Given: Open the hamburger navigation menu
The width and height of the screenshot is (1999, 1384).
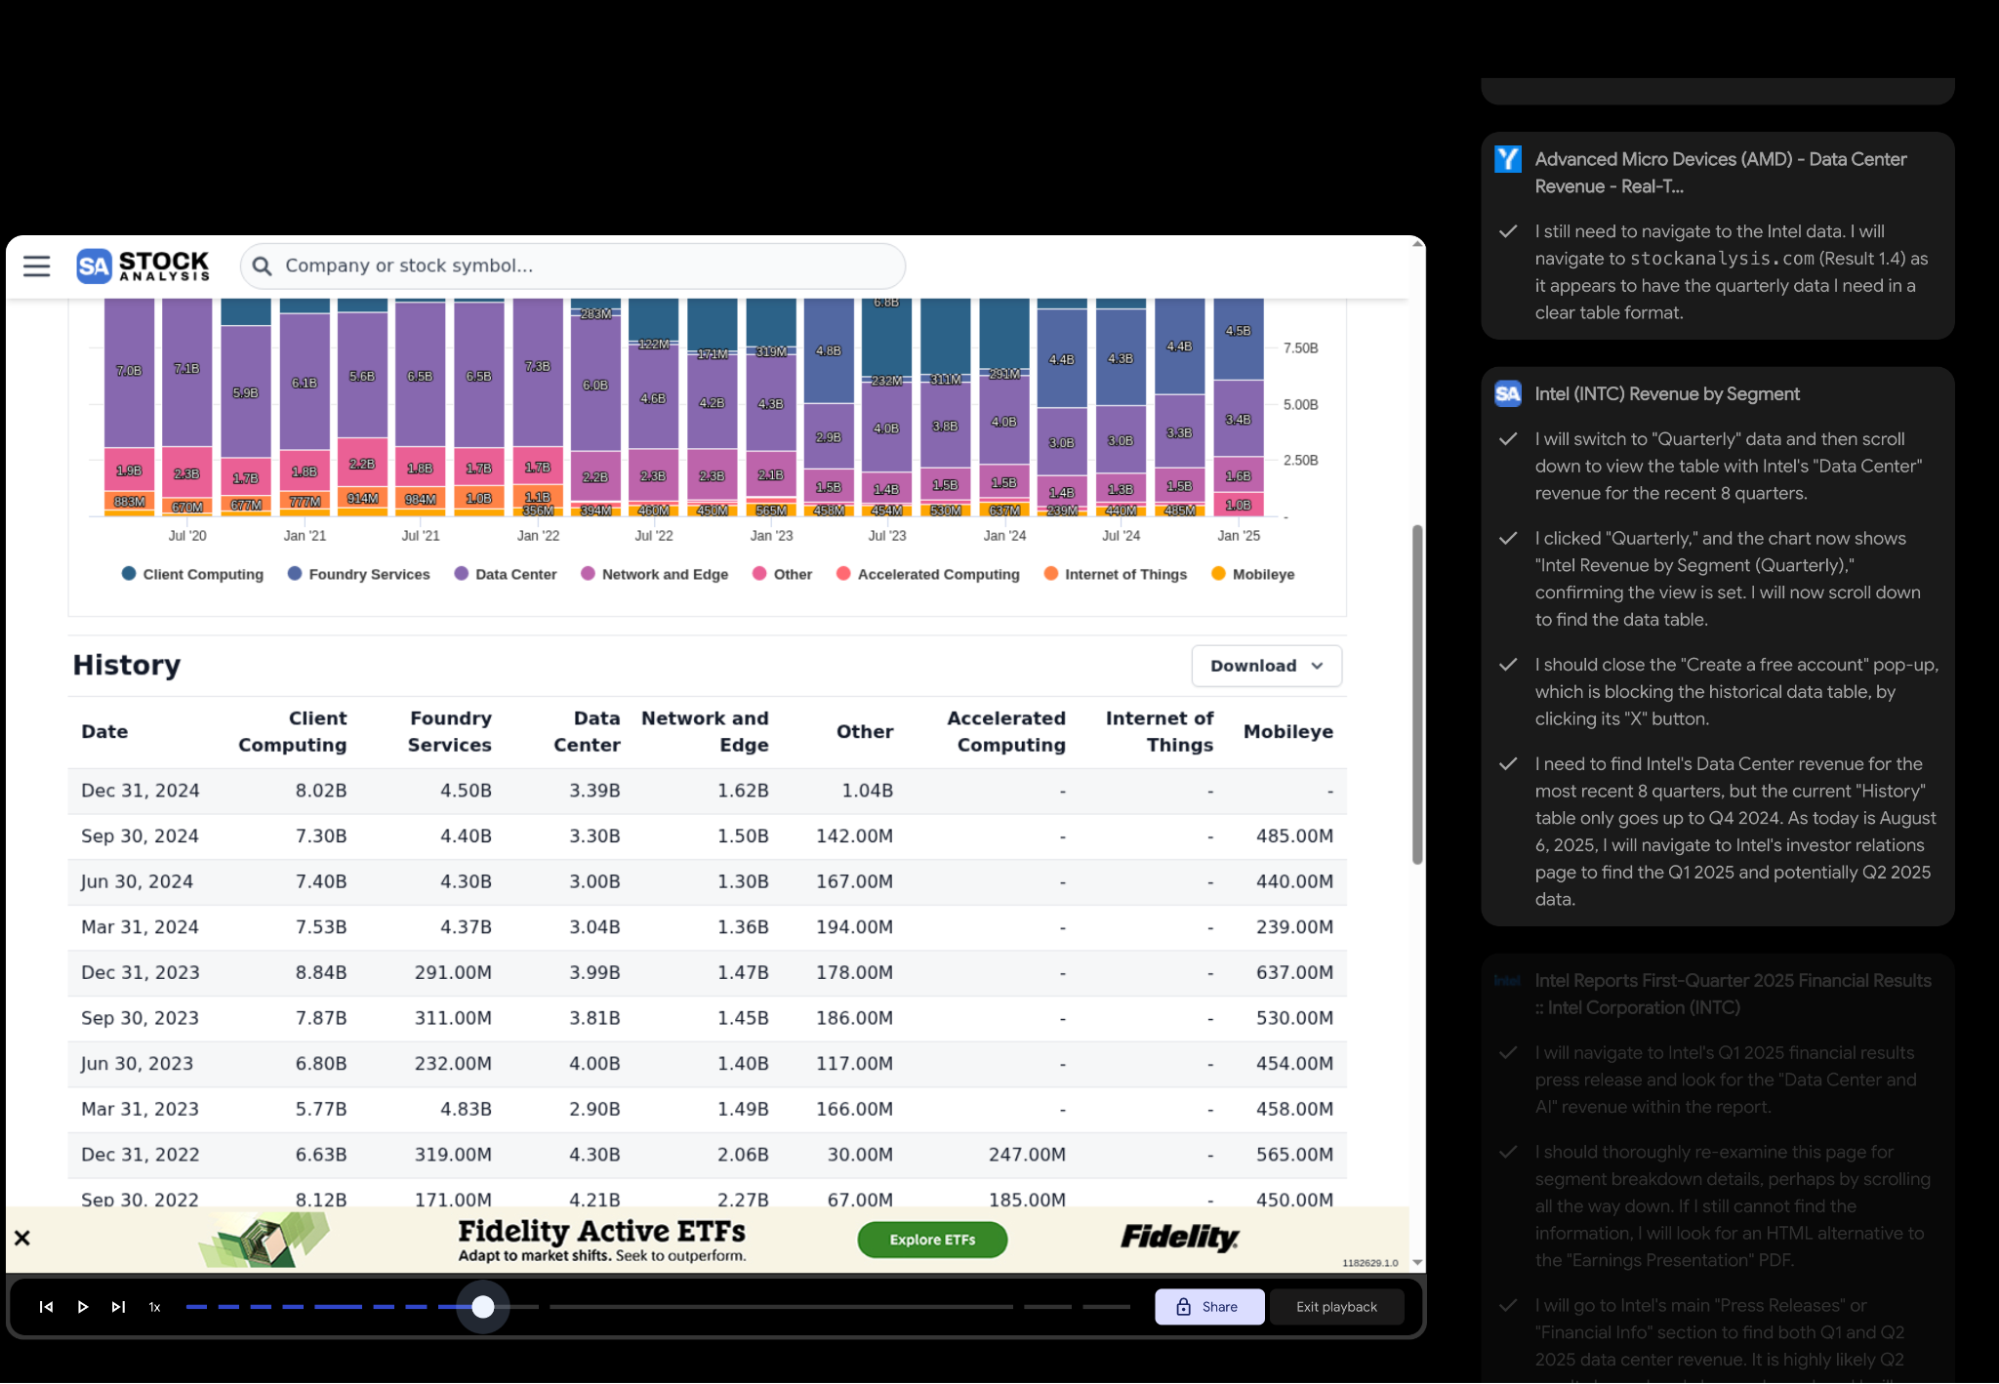Looking at the screenshot, I should tap(37, 266).
